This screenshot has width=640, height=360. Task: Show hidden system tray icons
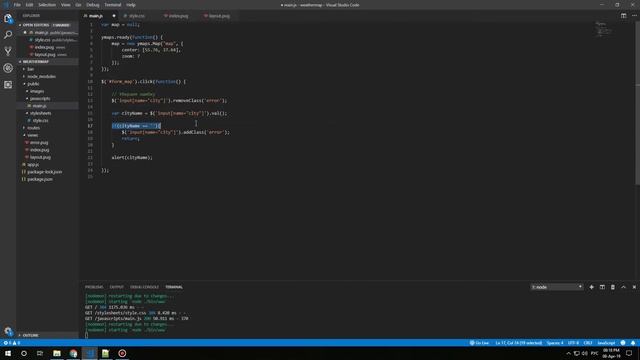click(568, 353)
